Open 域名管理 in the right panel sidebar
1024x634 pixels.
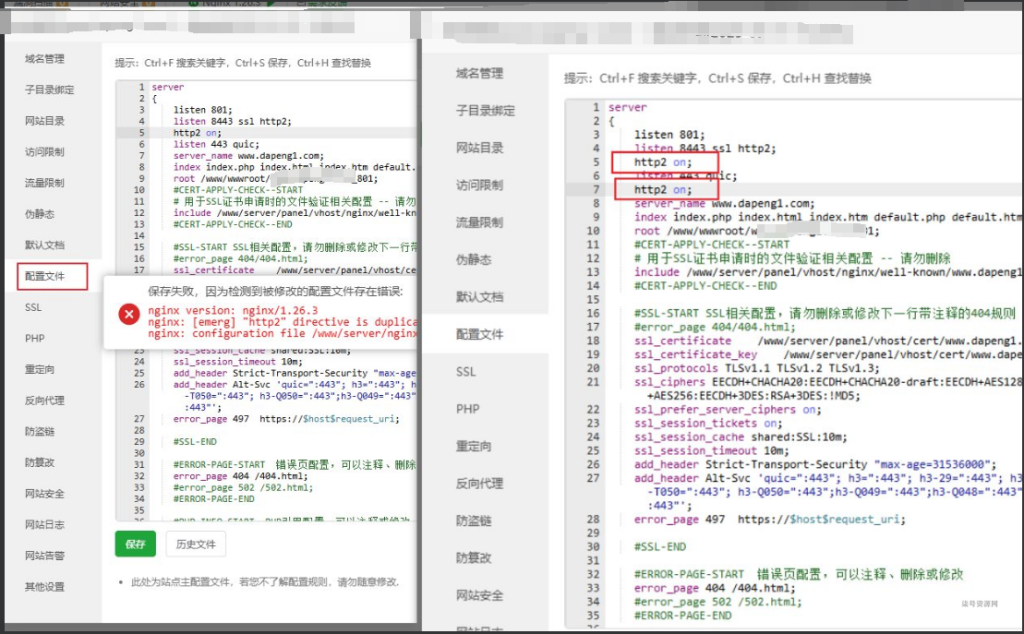tap(480, 73)
